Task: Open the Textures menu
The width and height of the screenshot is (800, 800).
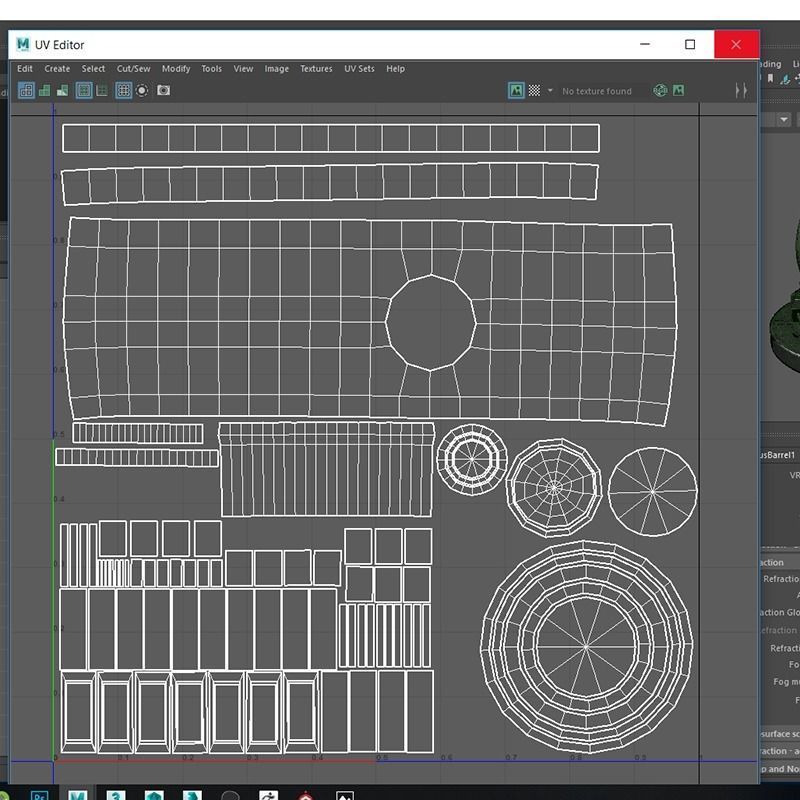Action: [x=316, y=69]
